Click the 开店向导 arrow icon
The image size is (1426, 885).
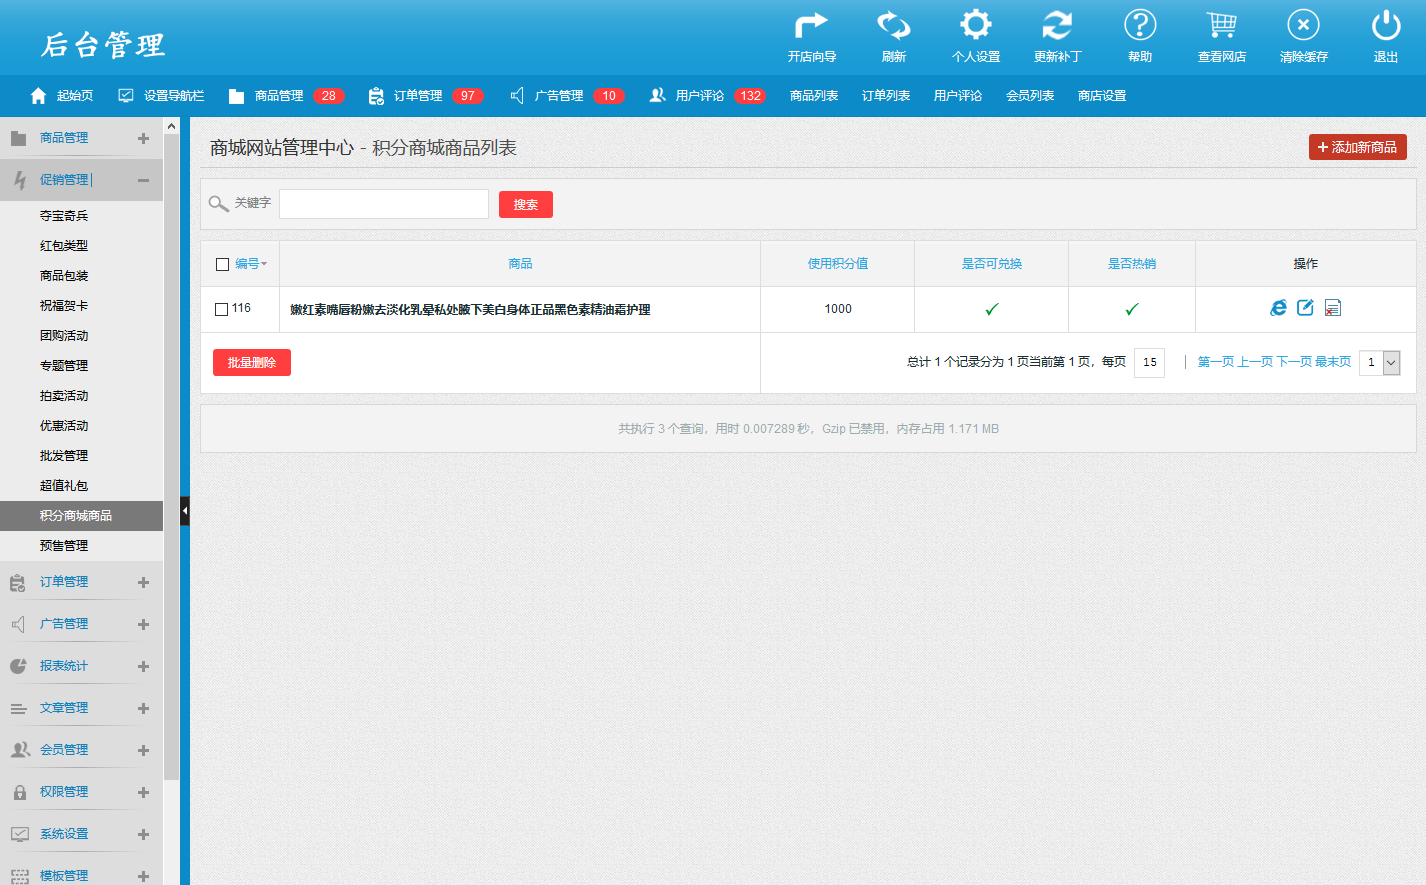point(811,26)
